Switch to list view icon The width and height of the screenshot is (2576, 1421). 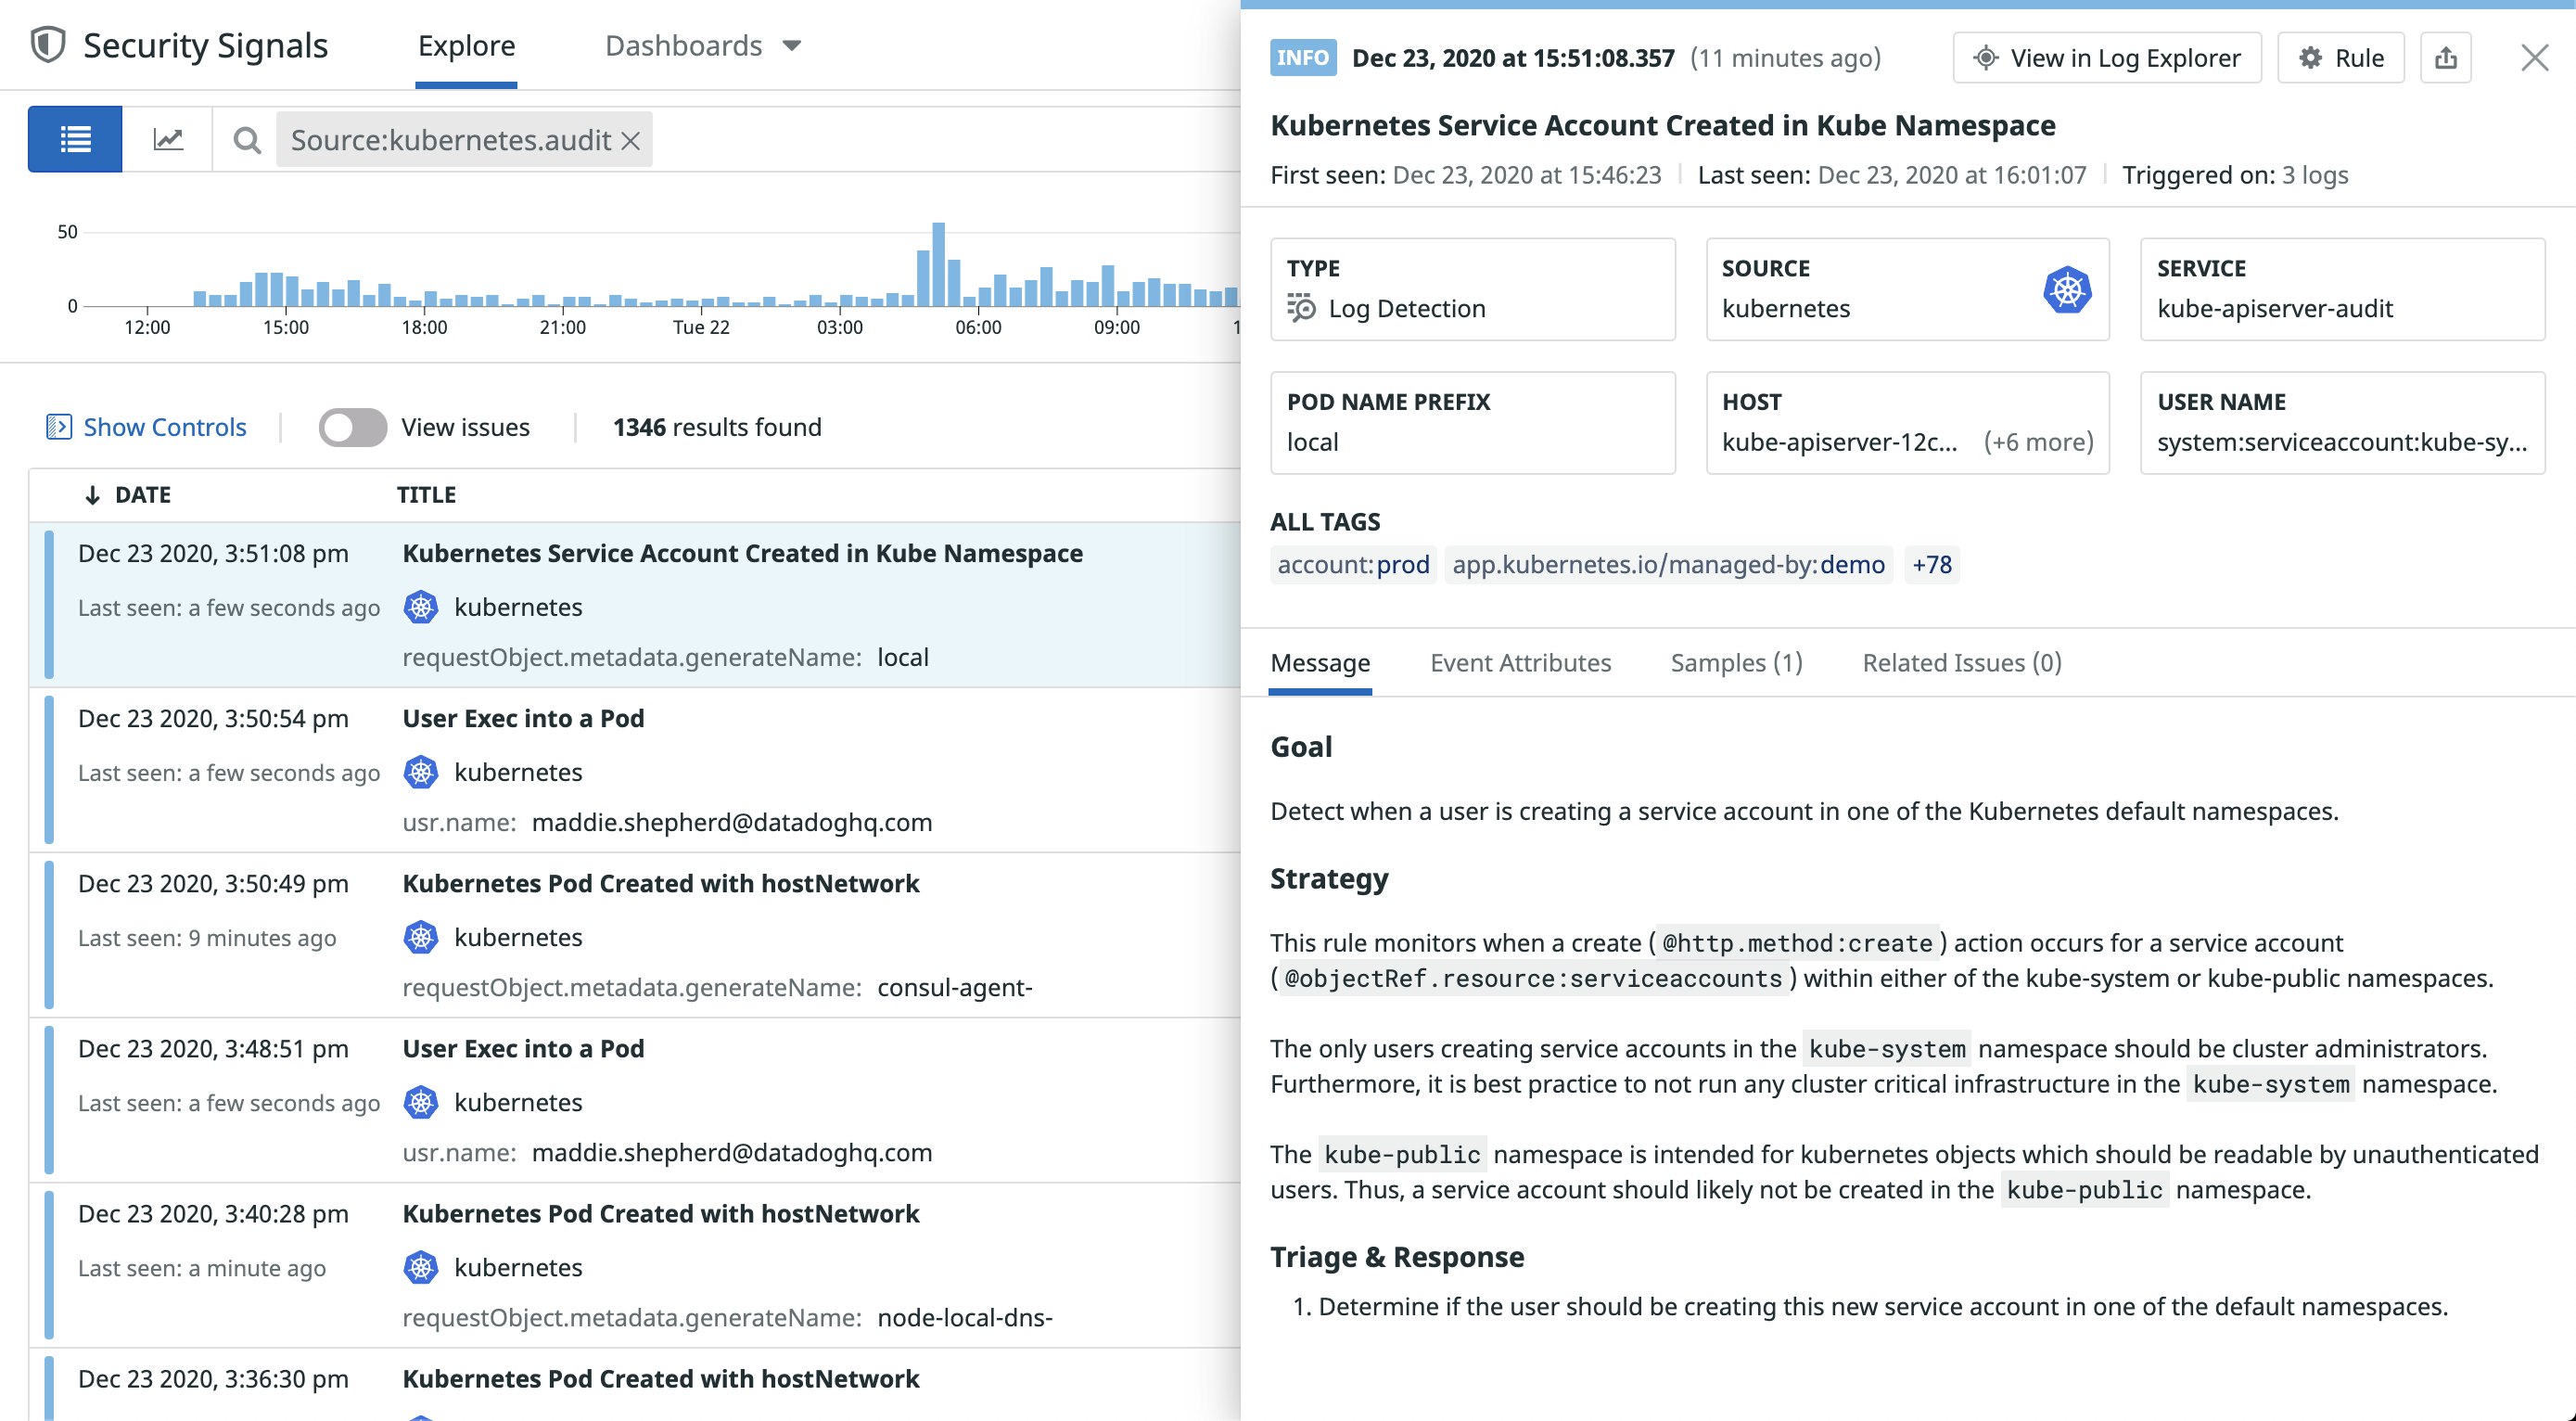pos(75,139)
